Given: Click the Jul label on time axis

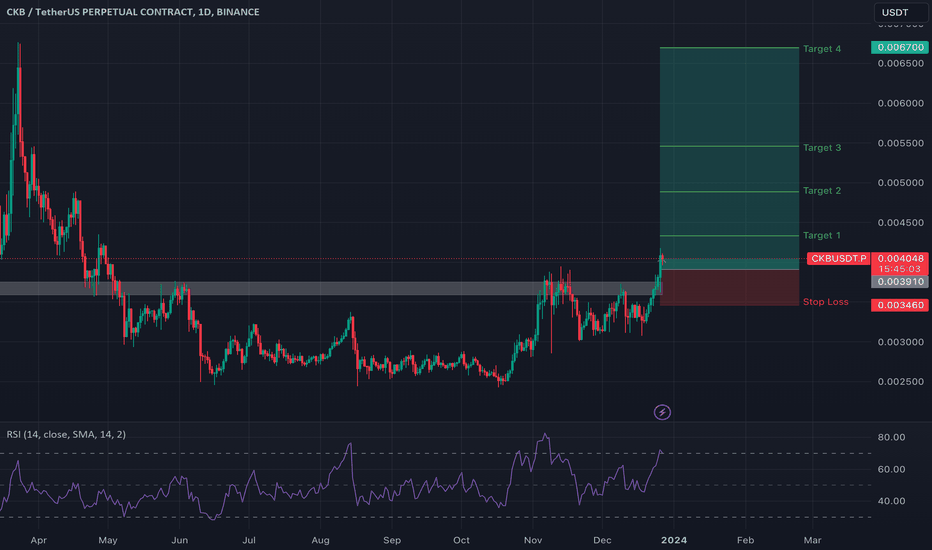Looking at the screenshot, I should pyautogui.click(x=249, y=540).
